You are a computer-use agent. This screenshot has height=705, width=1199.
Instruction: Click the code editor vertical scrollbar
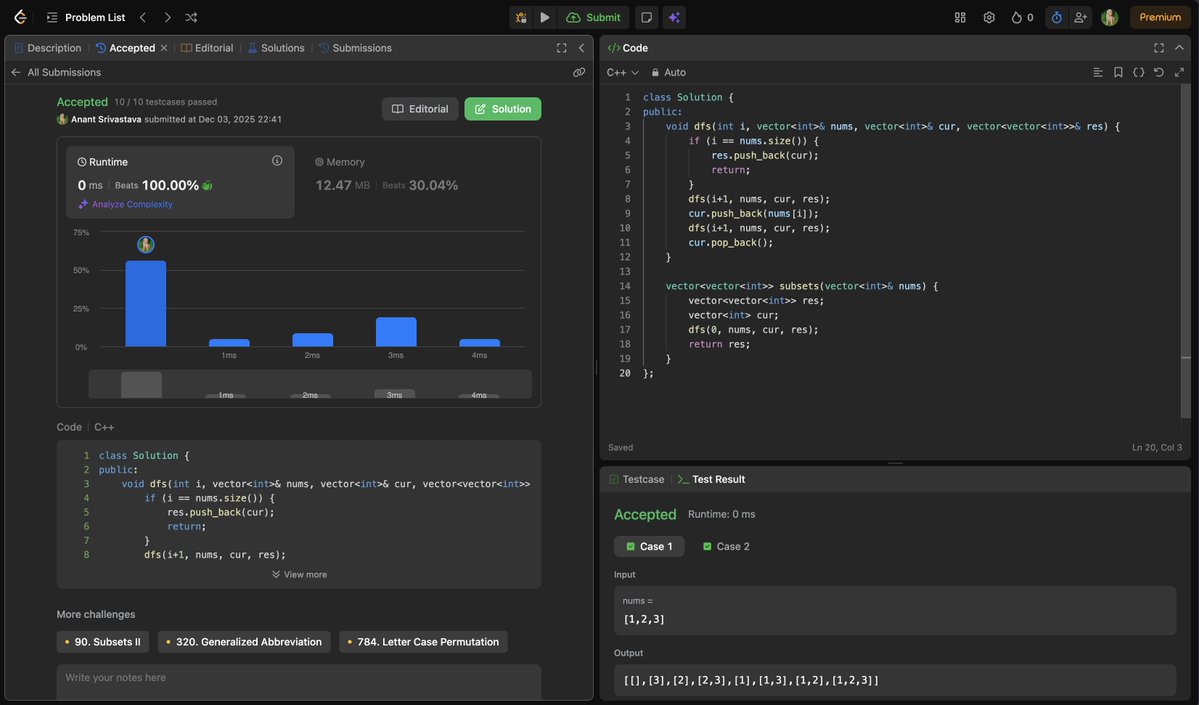pyautogui.click(x=1185, y=251)
